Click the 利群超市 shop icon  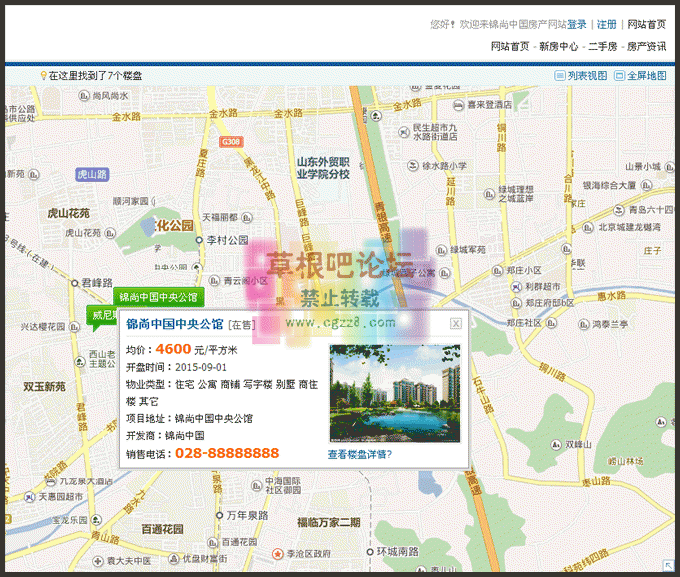[x=516, y=287]
